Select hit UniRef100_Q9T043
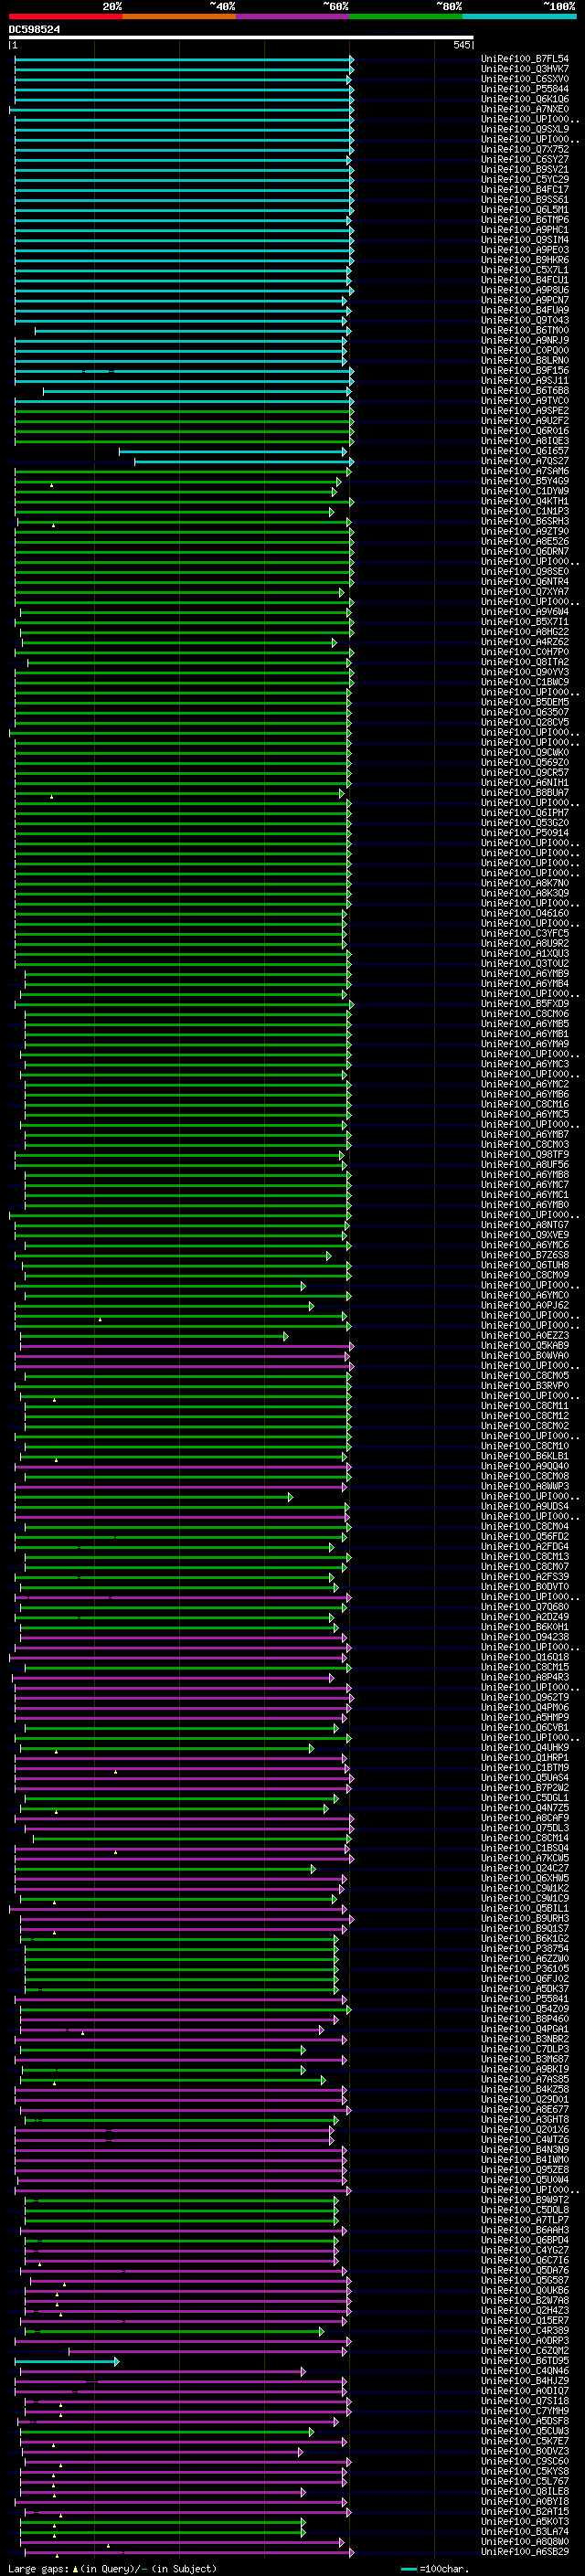 pos(525,321)
